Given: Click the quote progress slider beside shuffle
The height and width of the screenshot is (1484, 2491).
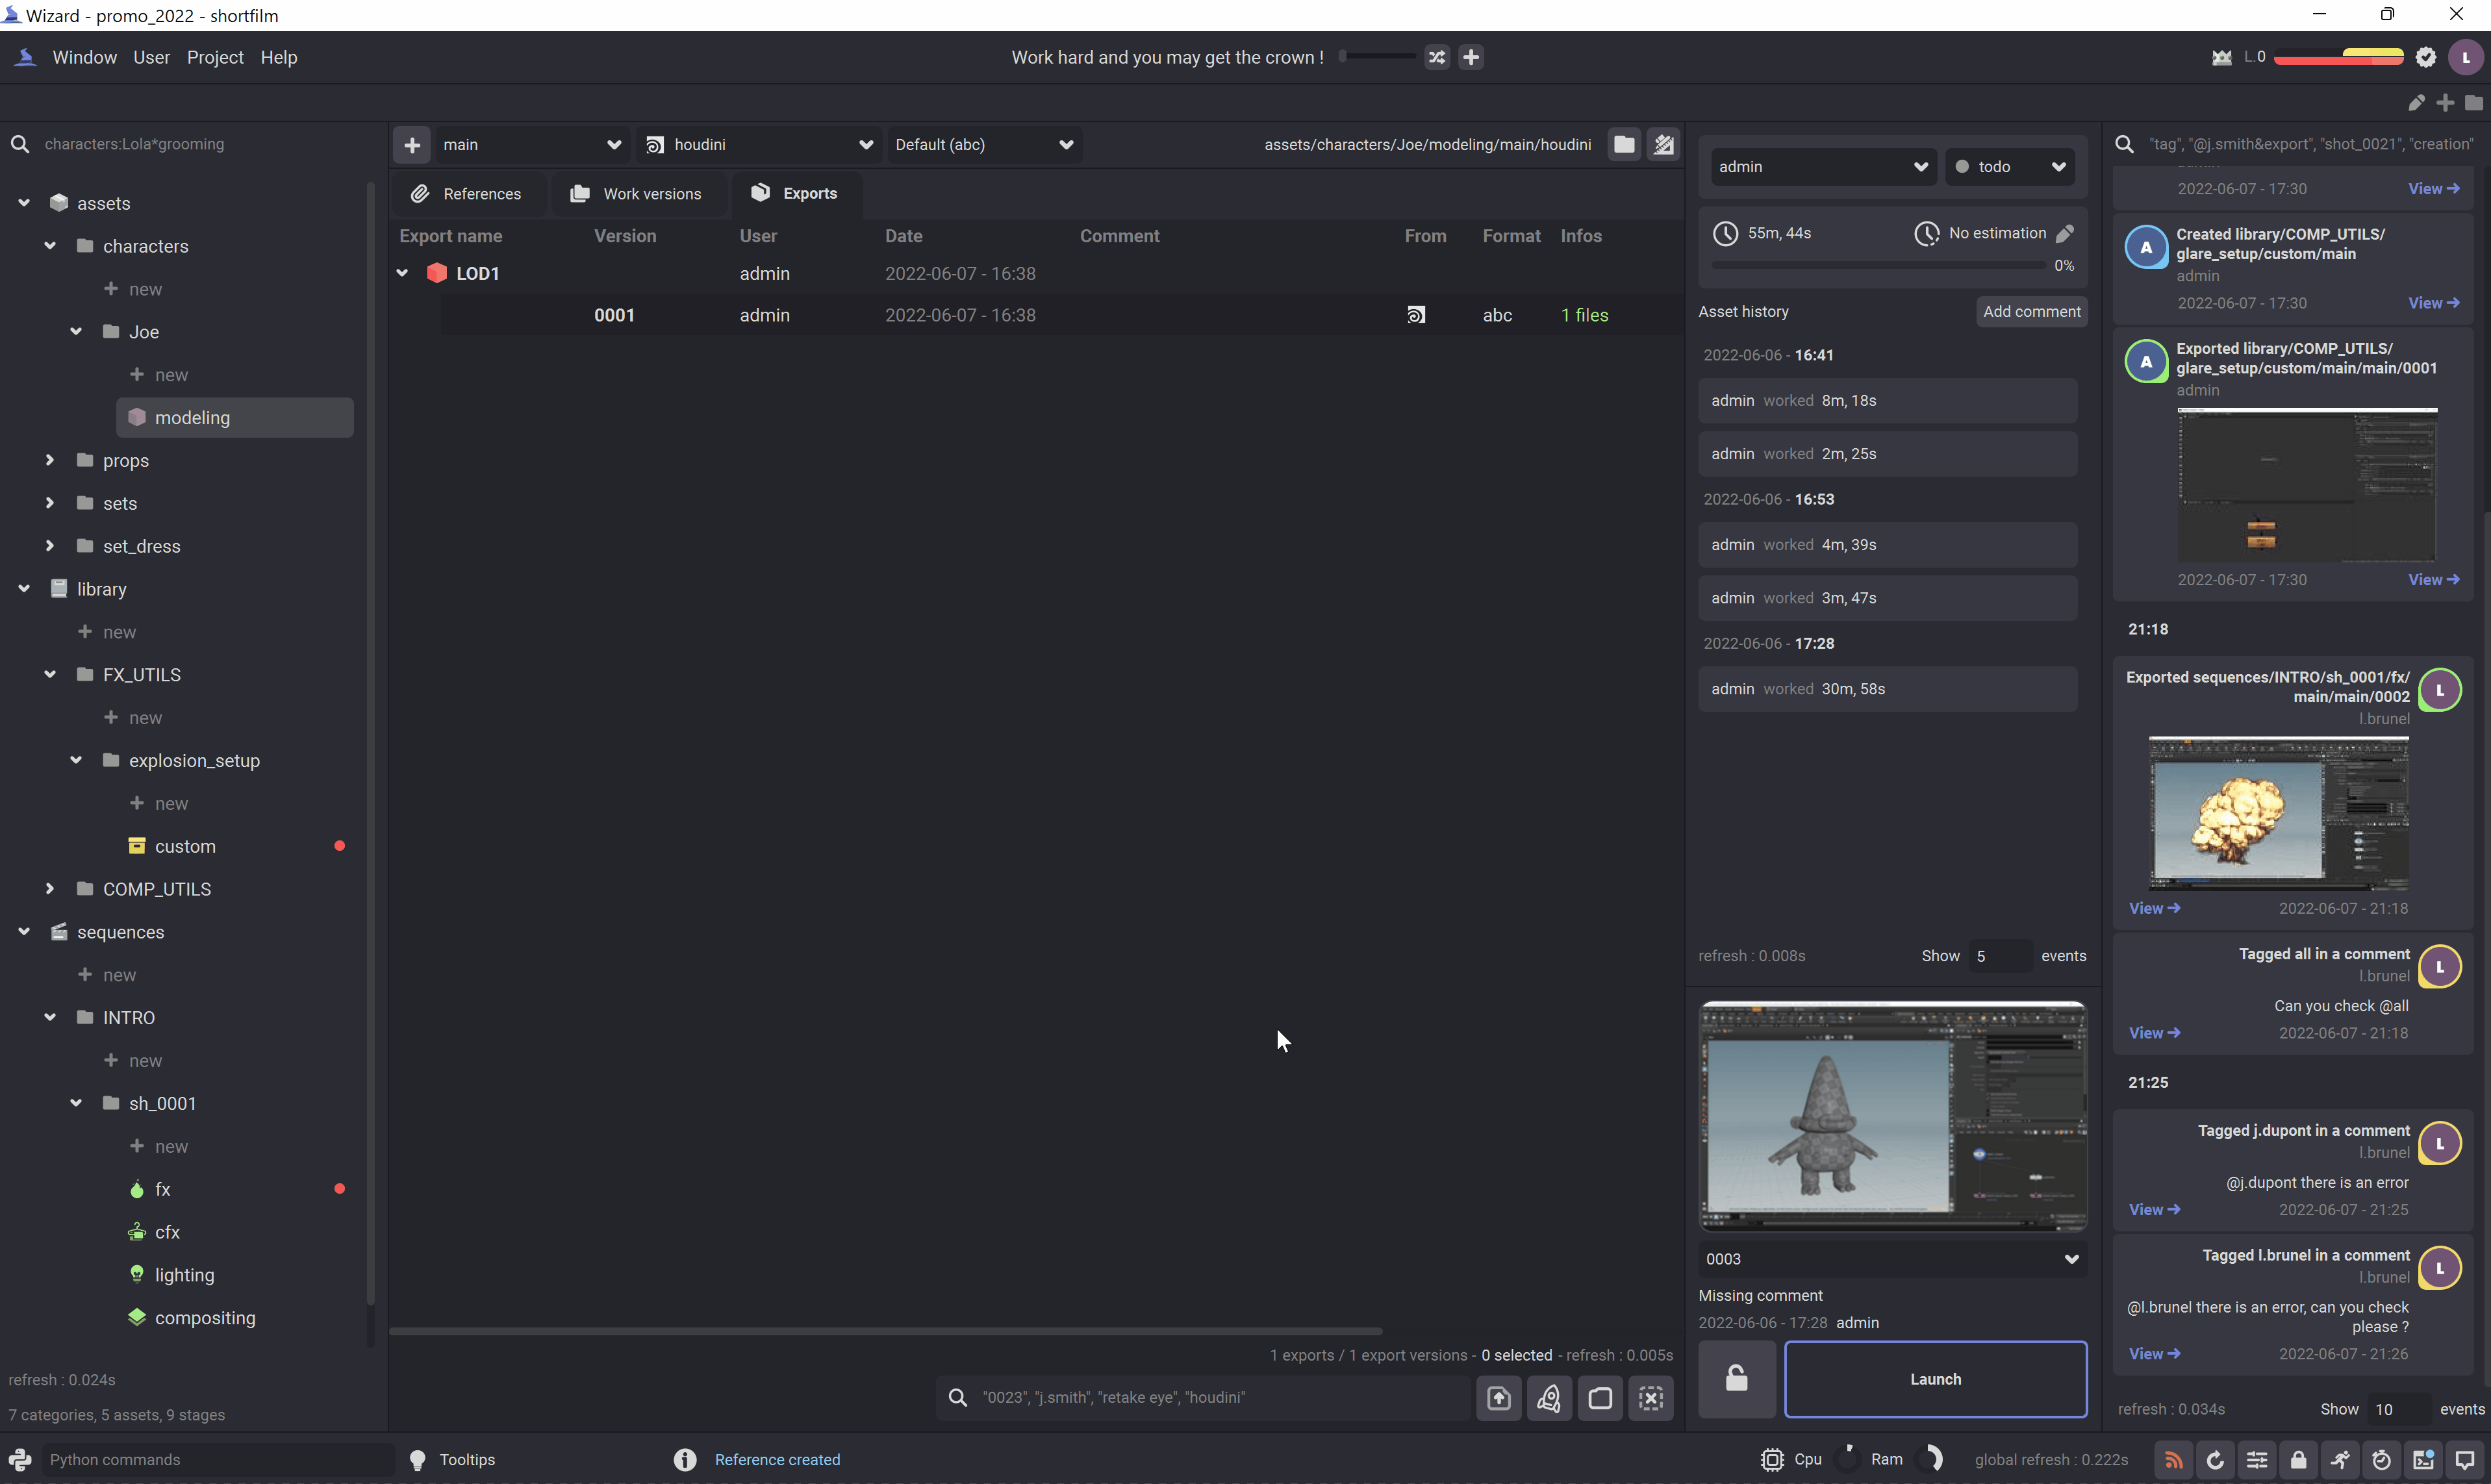Looking at the screenshot, I should click(1377, 56).
